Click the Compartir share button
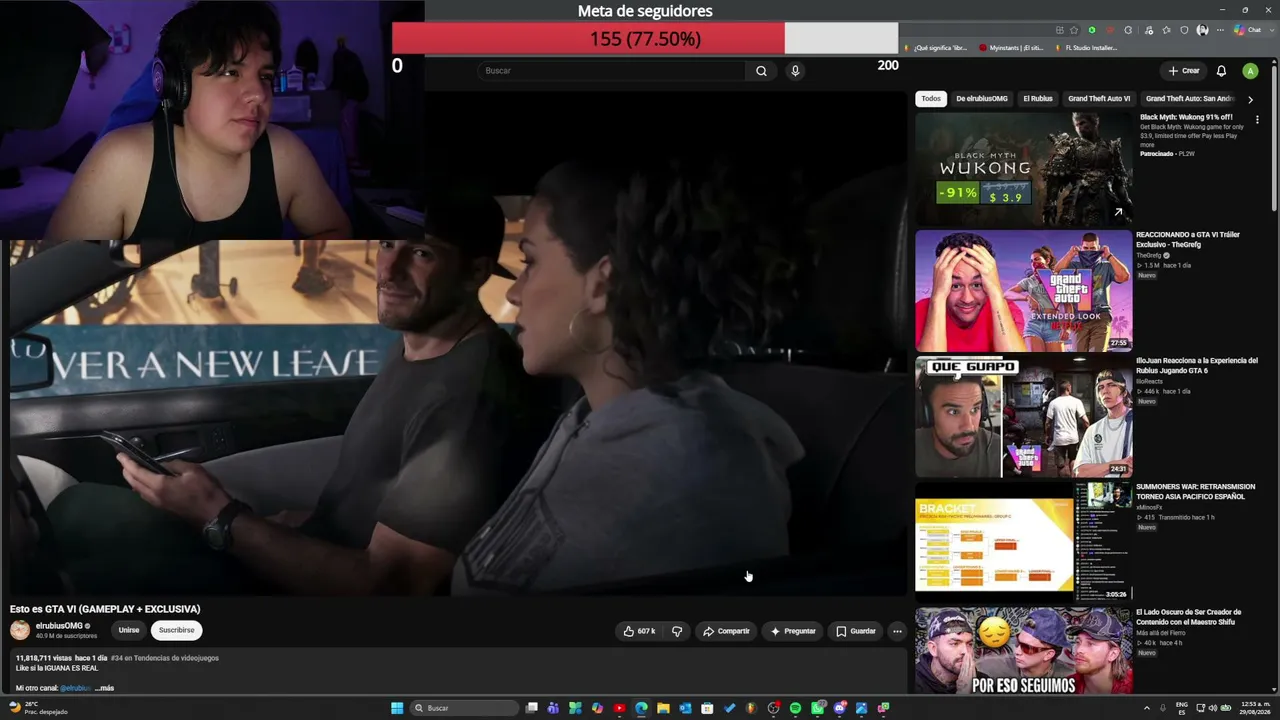The image size is (1280, 720). (726, 631)
